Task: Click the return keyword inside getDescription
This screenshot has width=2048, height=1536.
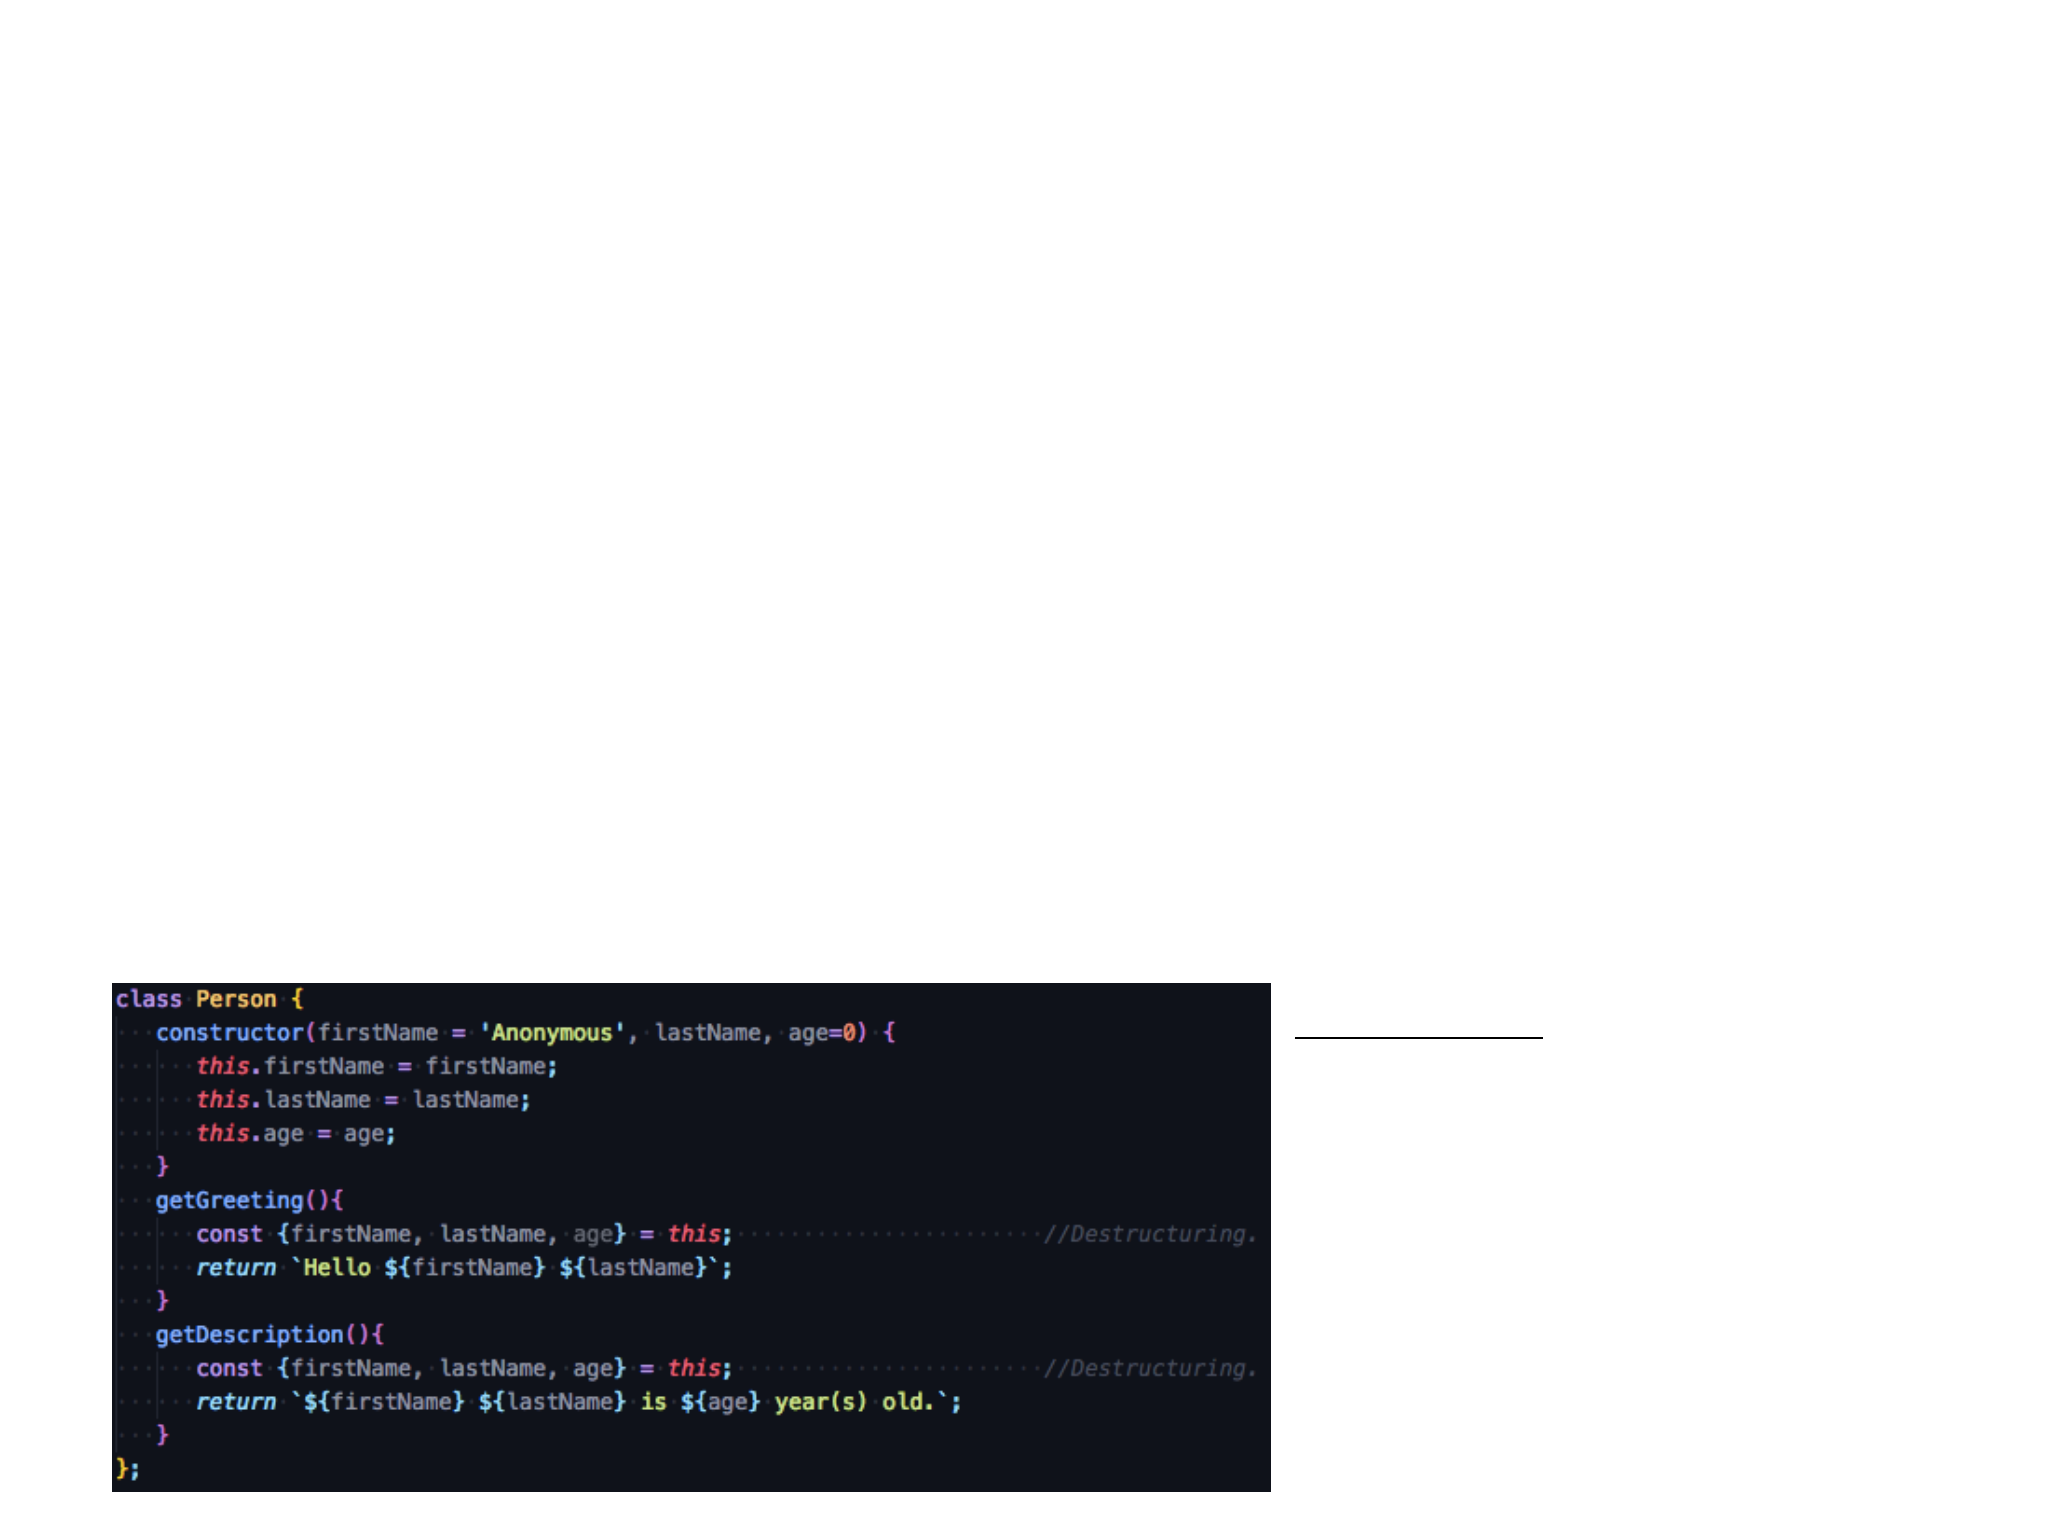Action: tap(236, 1402)
